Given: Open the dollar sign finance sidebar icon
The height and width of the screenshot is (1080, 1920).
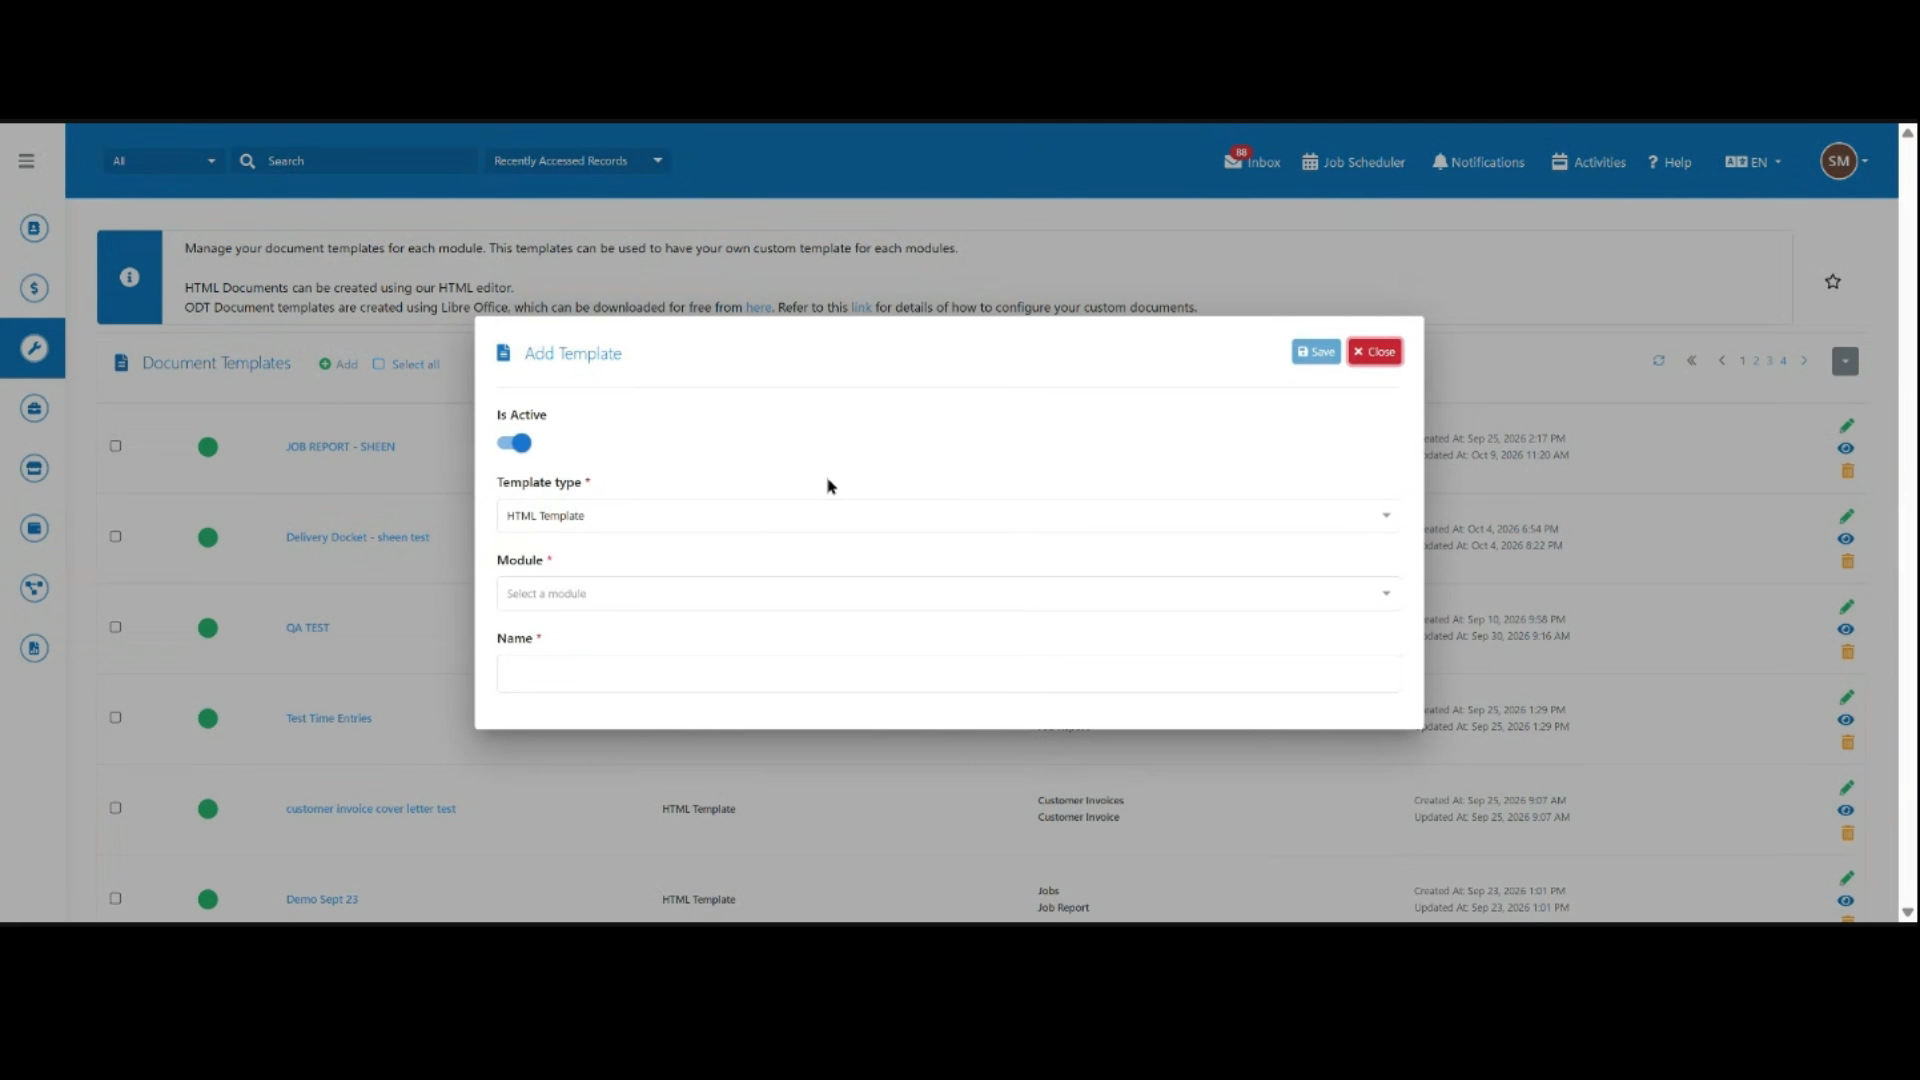Looking at the screenshot, I should (34, 289).
